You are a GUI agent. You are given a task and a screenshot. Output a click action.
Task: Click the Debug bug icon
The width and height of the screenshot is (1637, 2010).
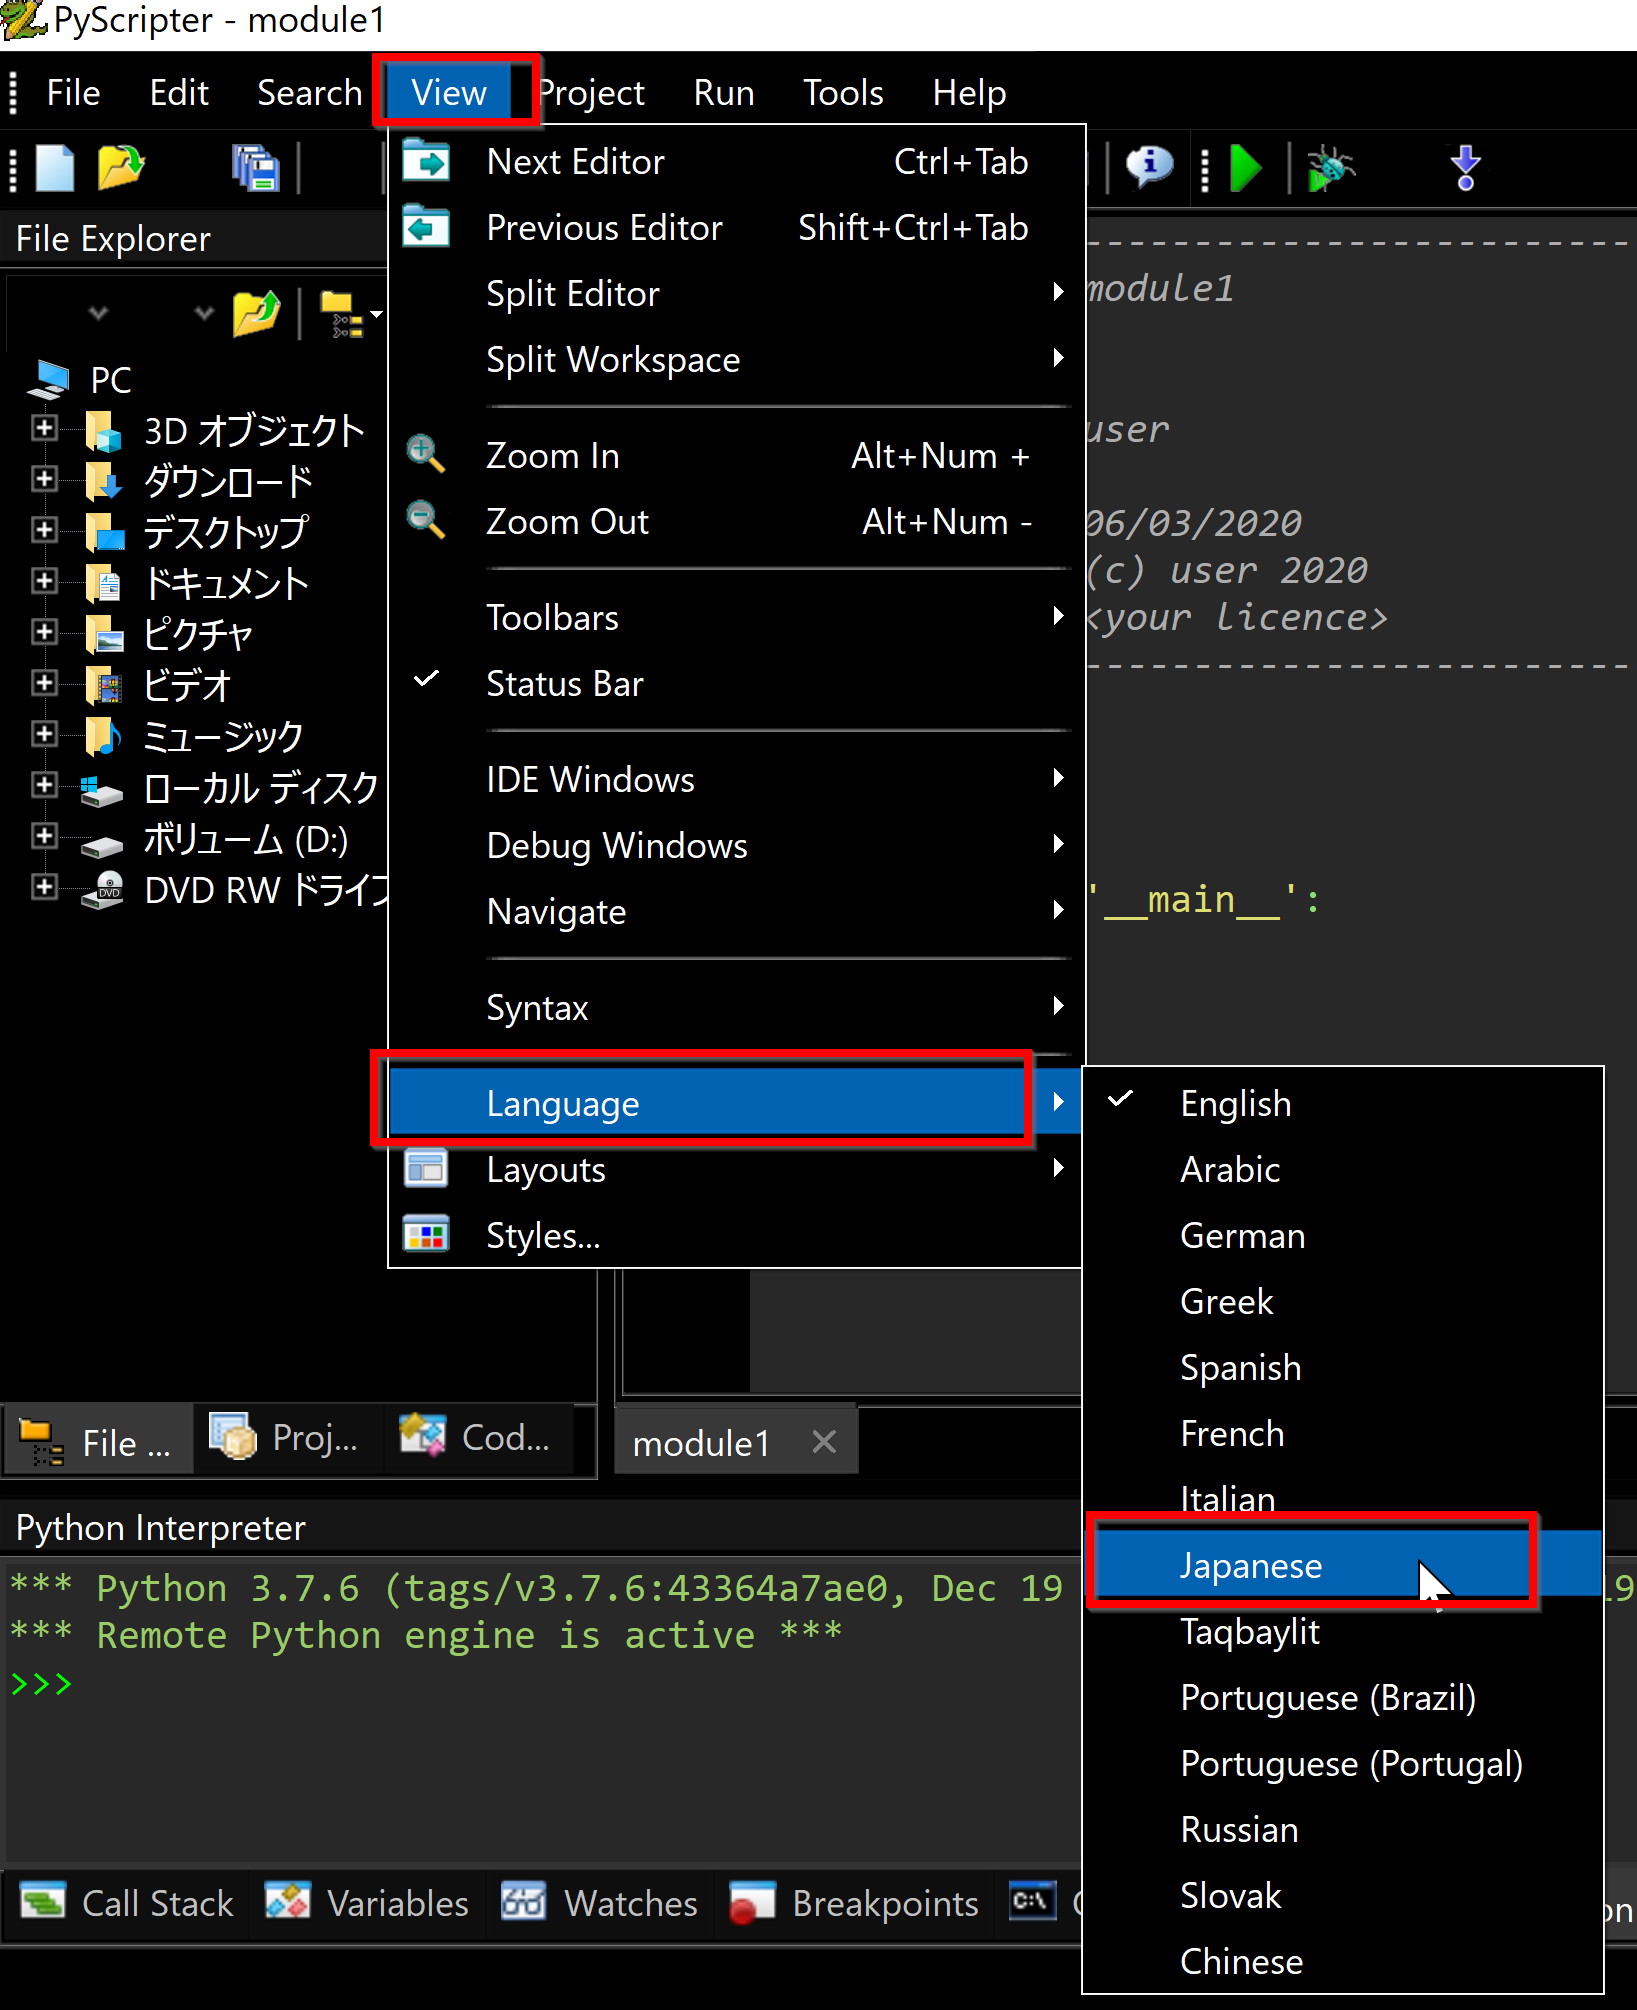1330,168
